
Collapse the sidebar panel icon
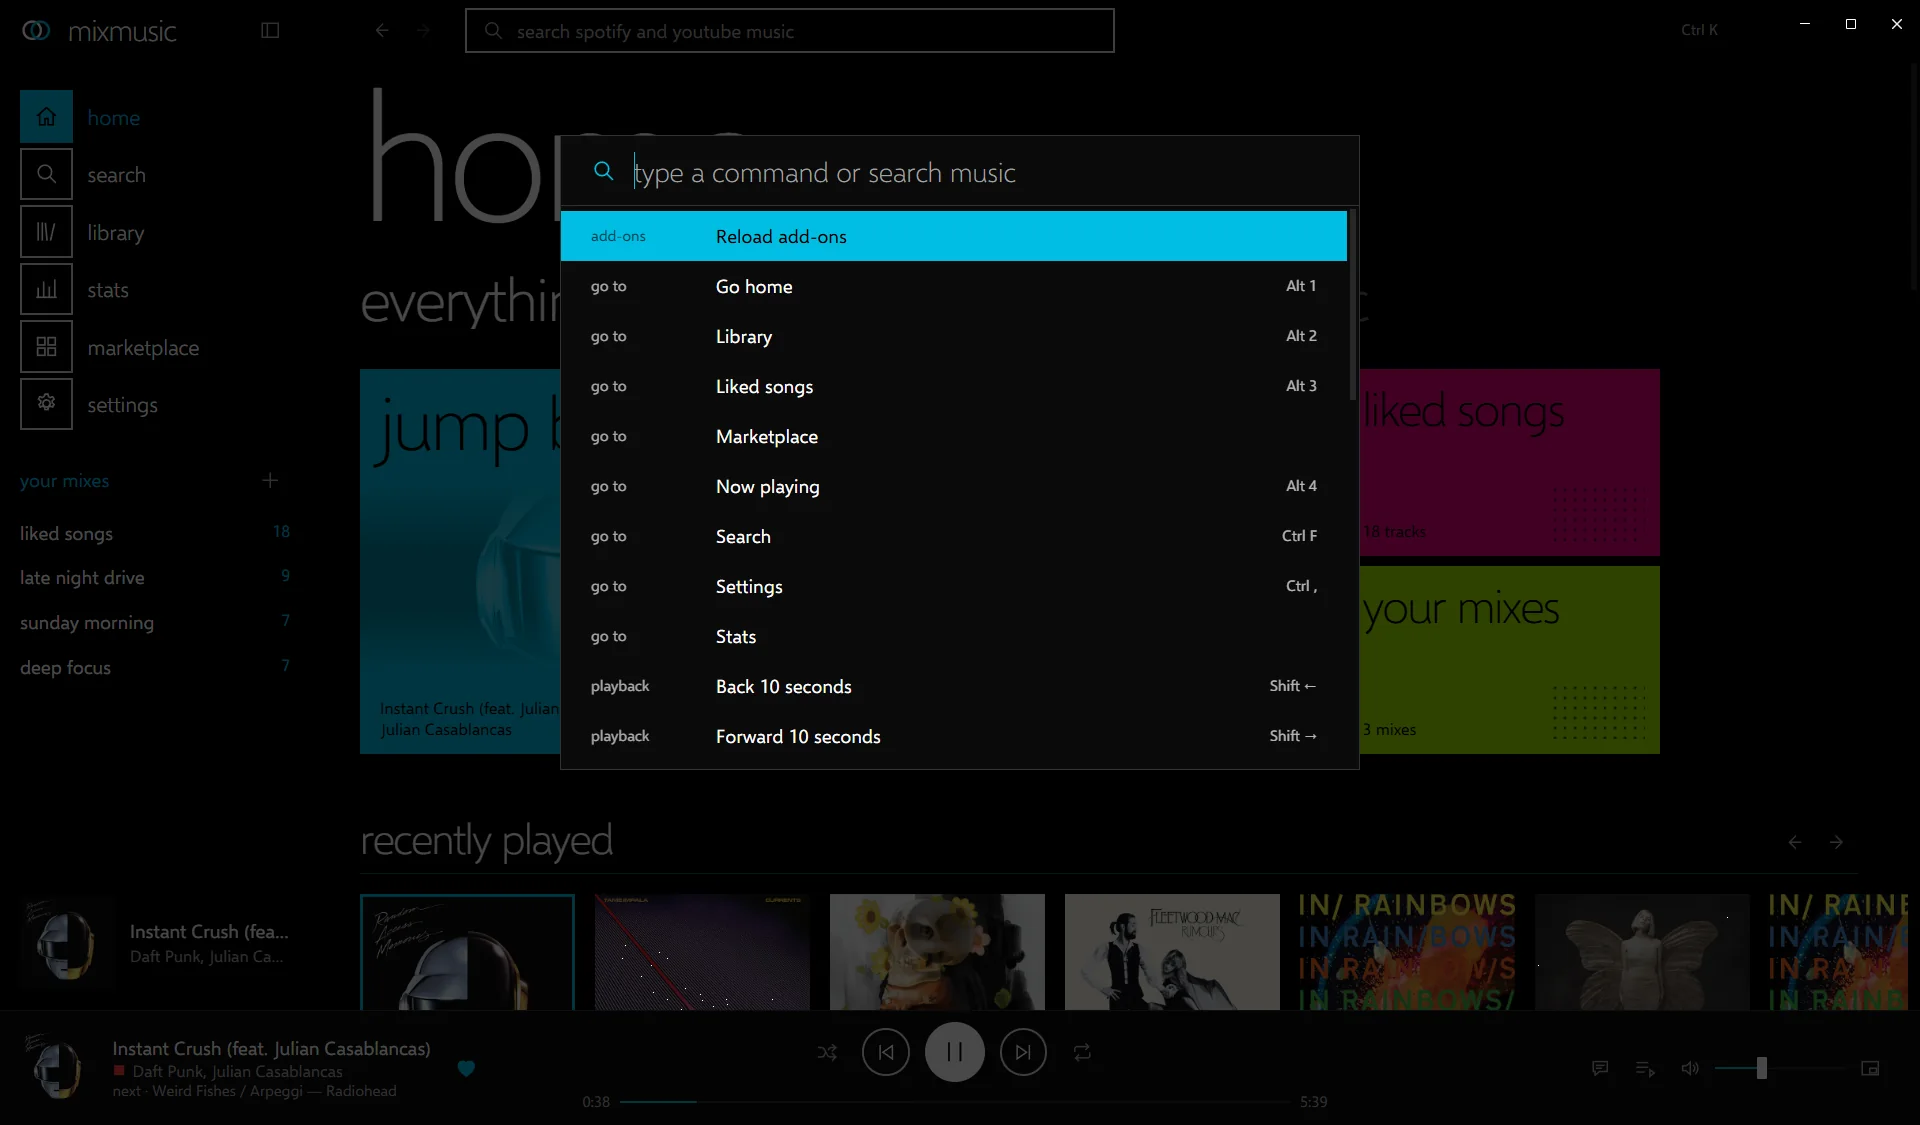coord(270,30)
